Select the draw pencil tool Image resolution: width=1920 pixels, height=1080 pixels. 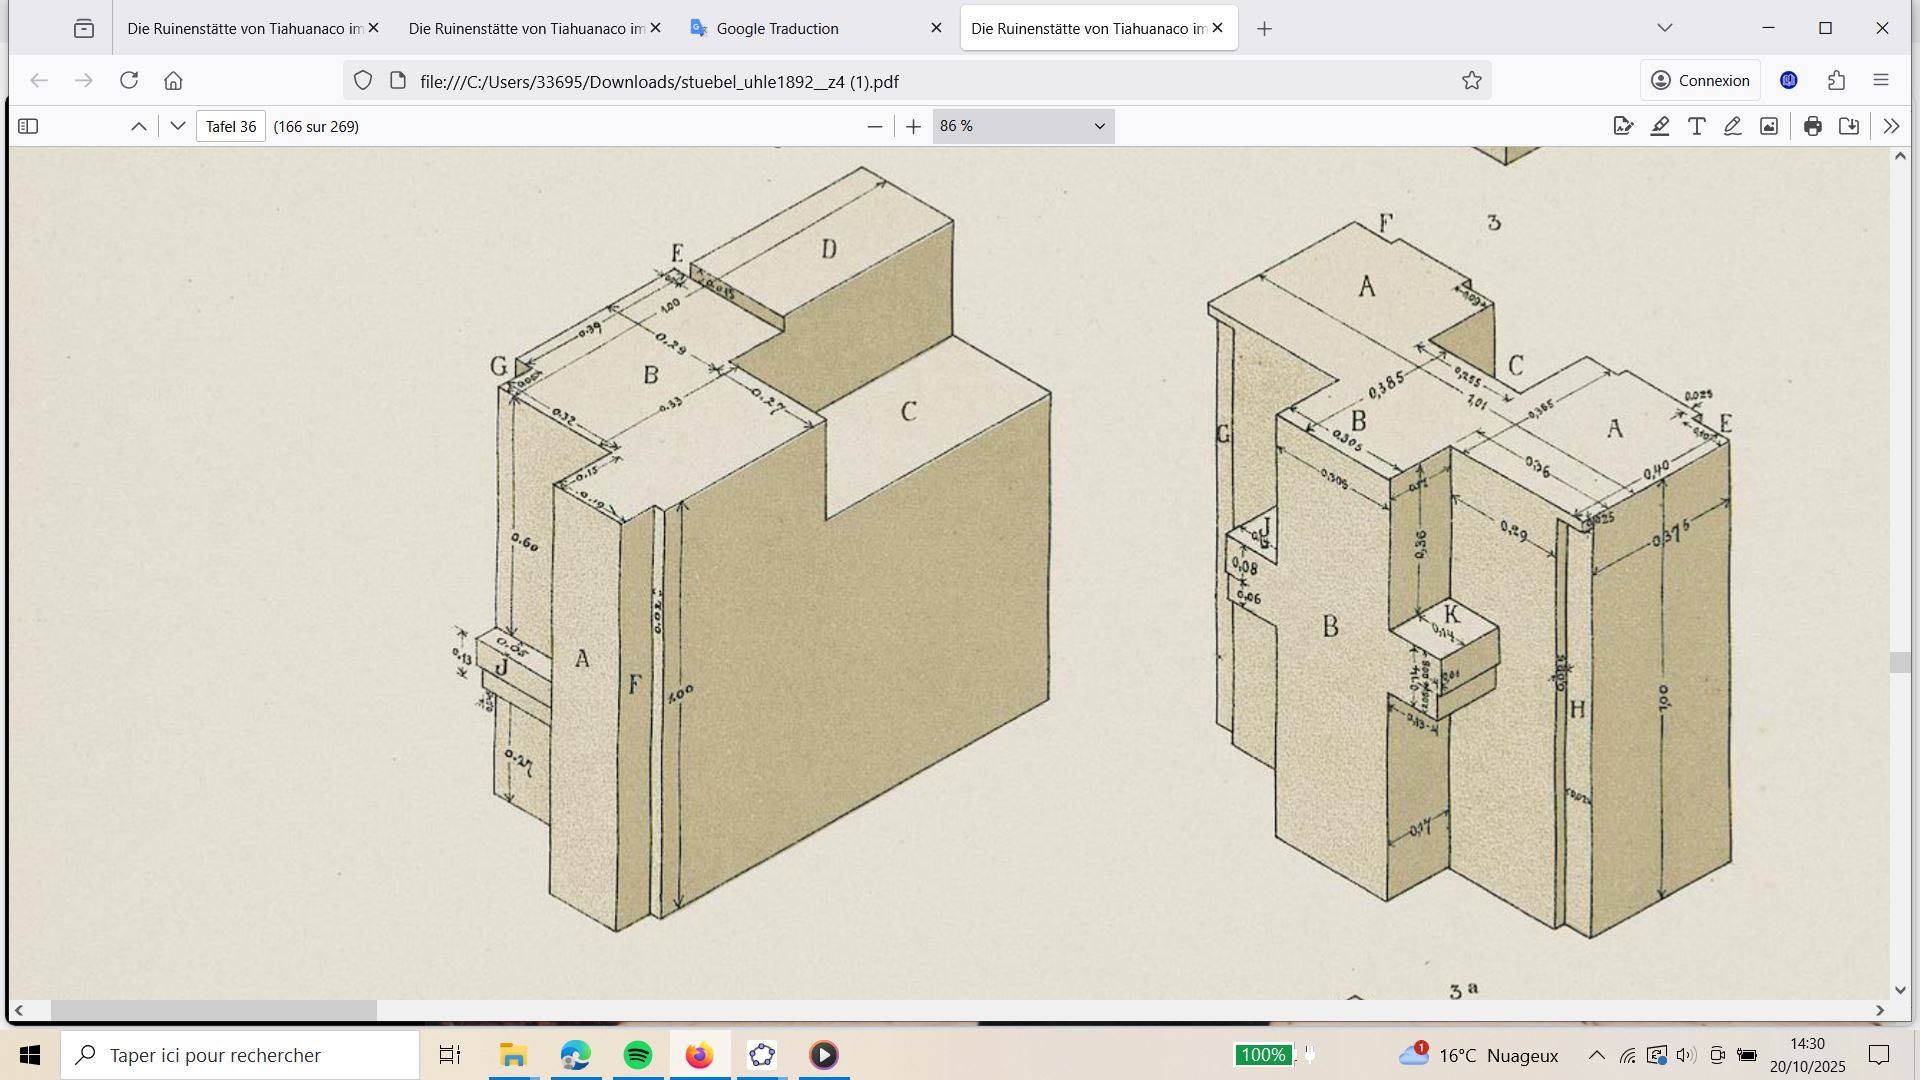click(x=1733, y=126)
